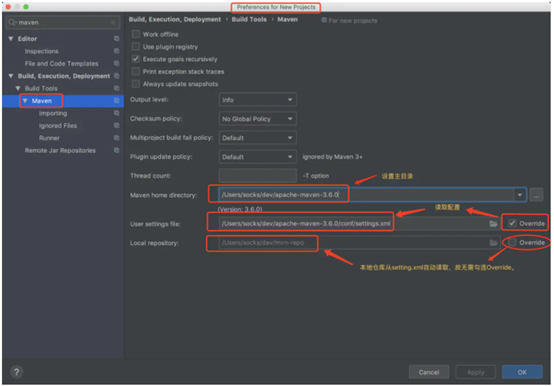The image size is (554, 386).
Task: Click the copy icon on the Build, Execution, Deployment row
Action: click(117, 76)
